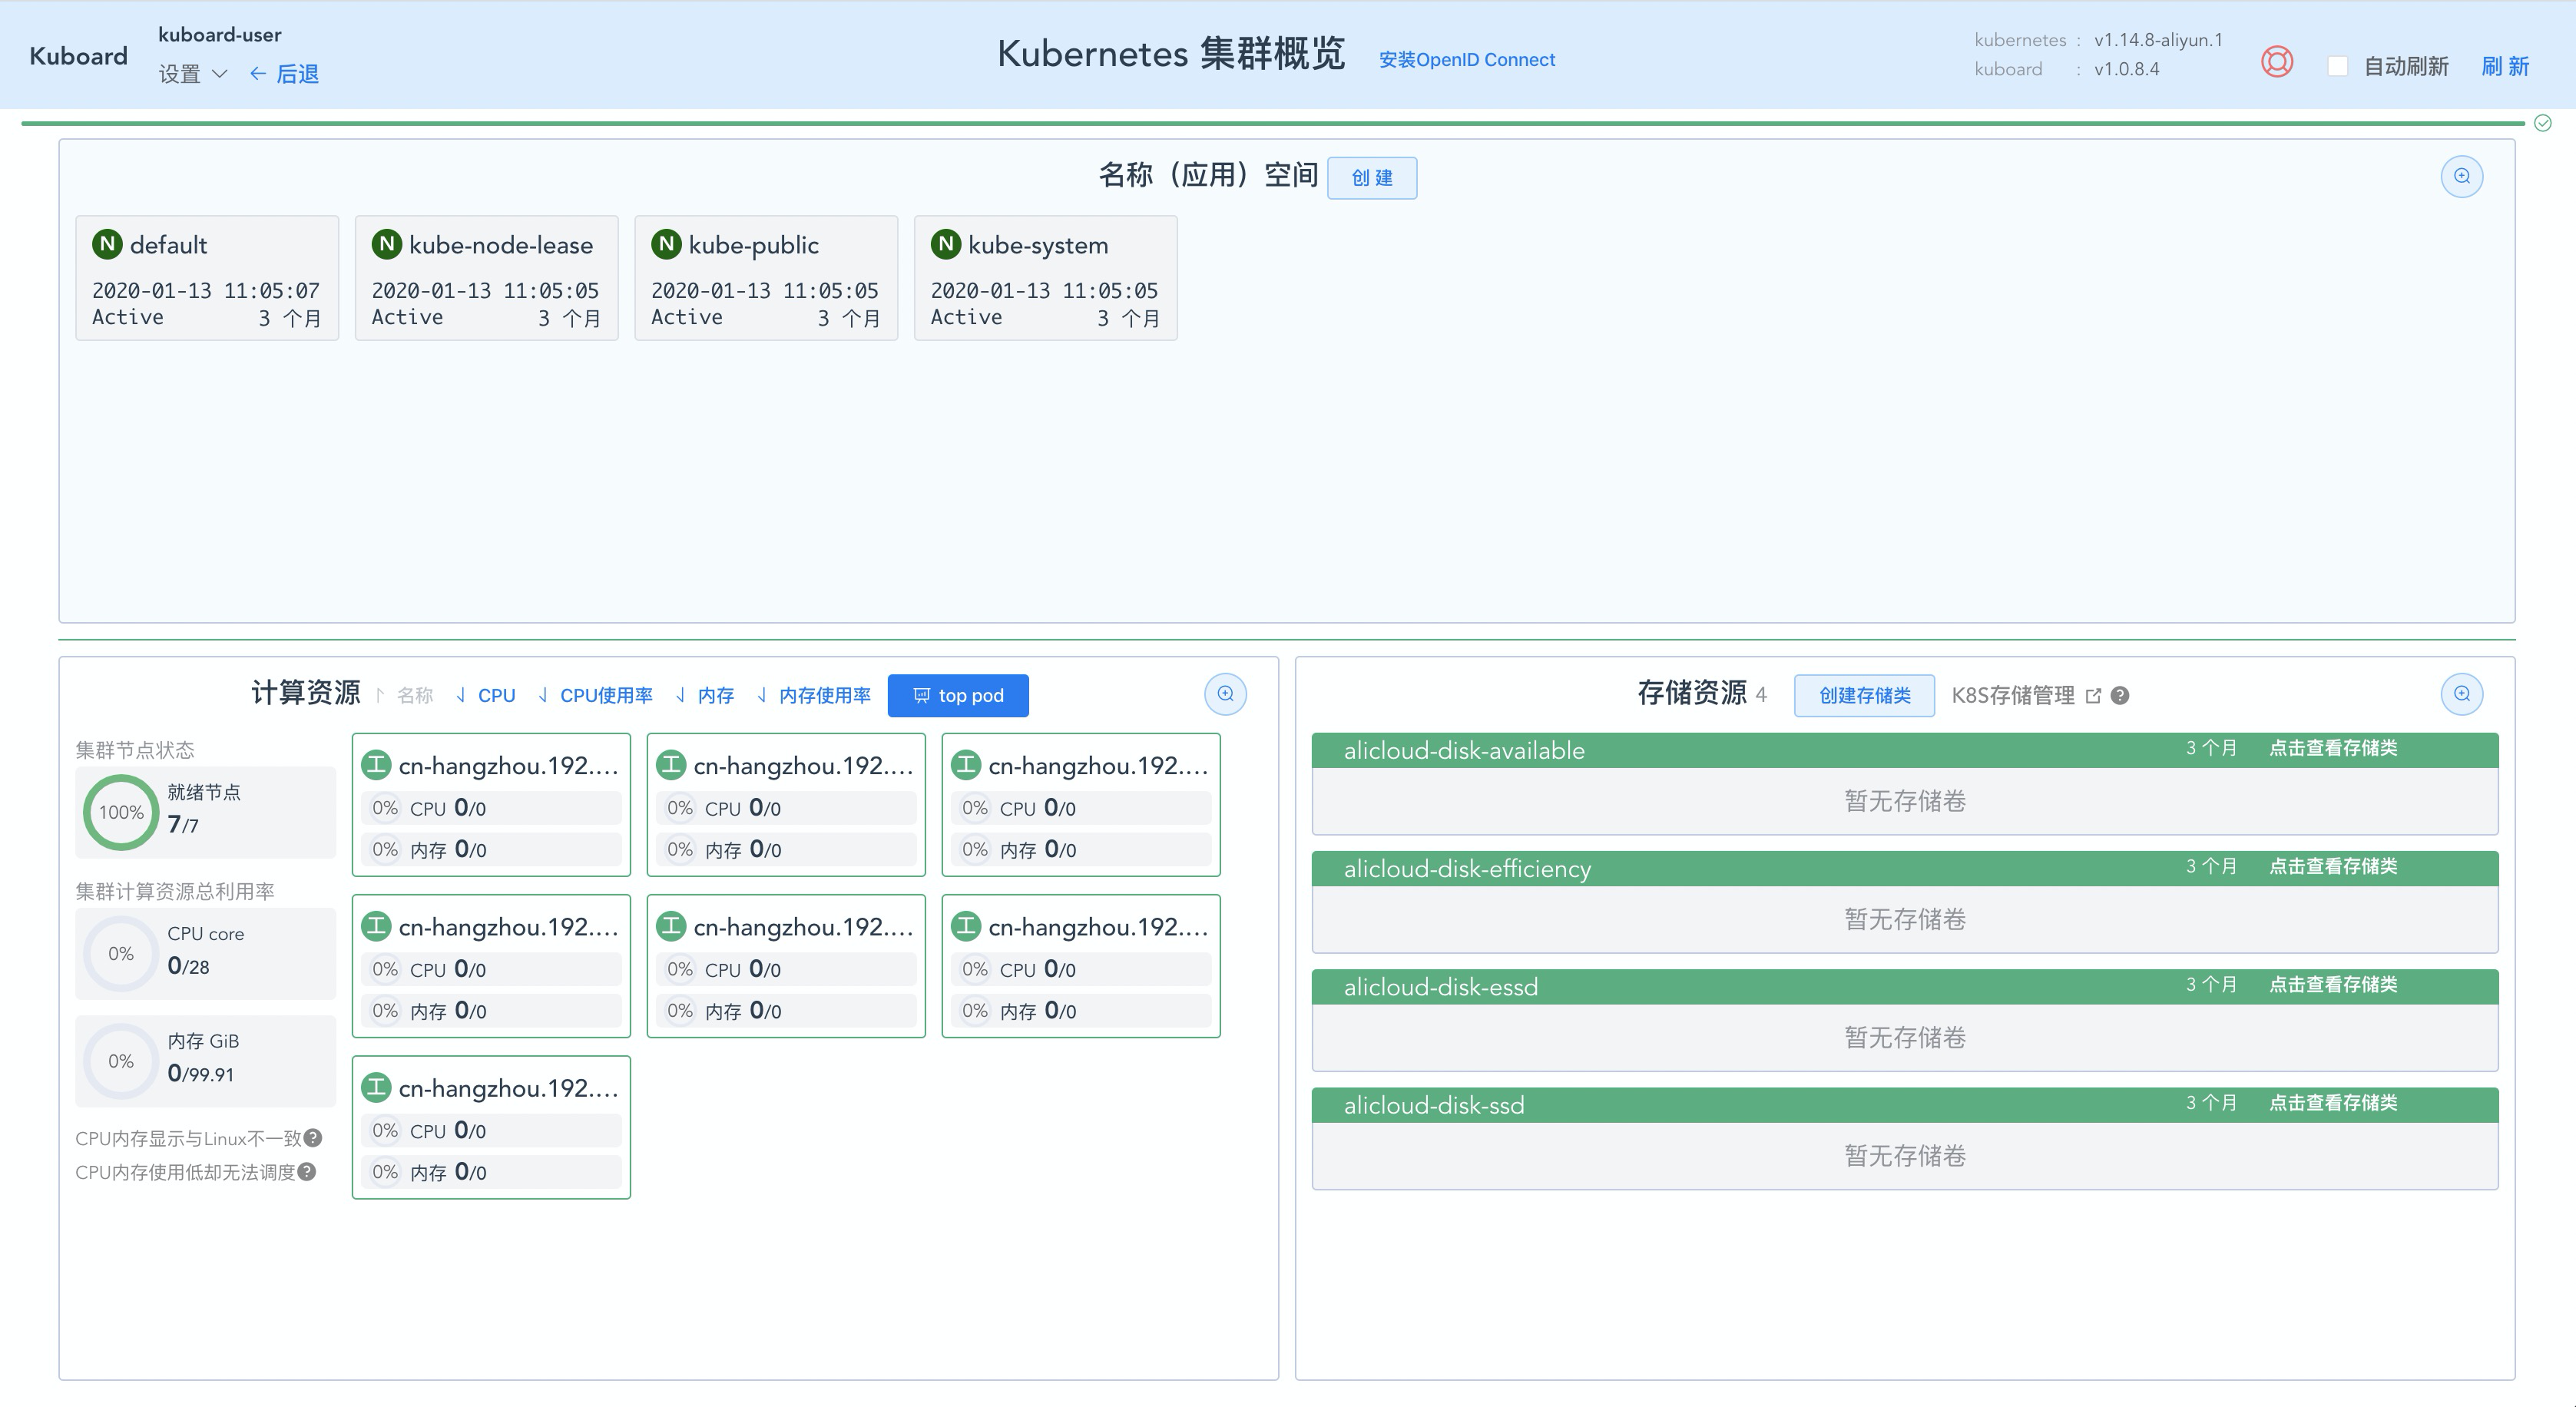Click the N icon of kube-system
Viewport: 2576px width, 1407px height.
pos(945,244)
